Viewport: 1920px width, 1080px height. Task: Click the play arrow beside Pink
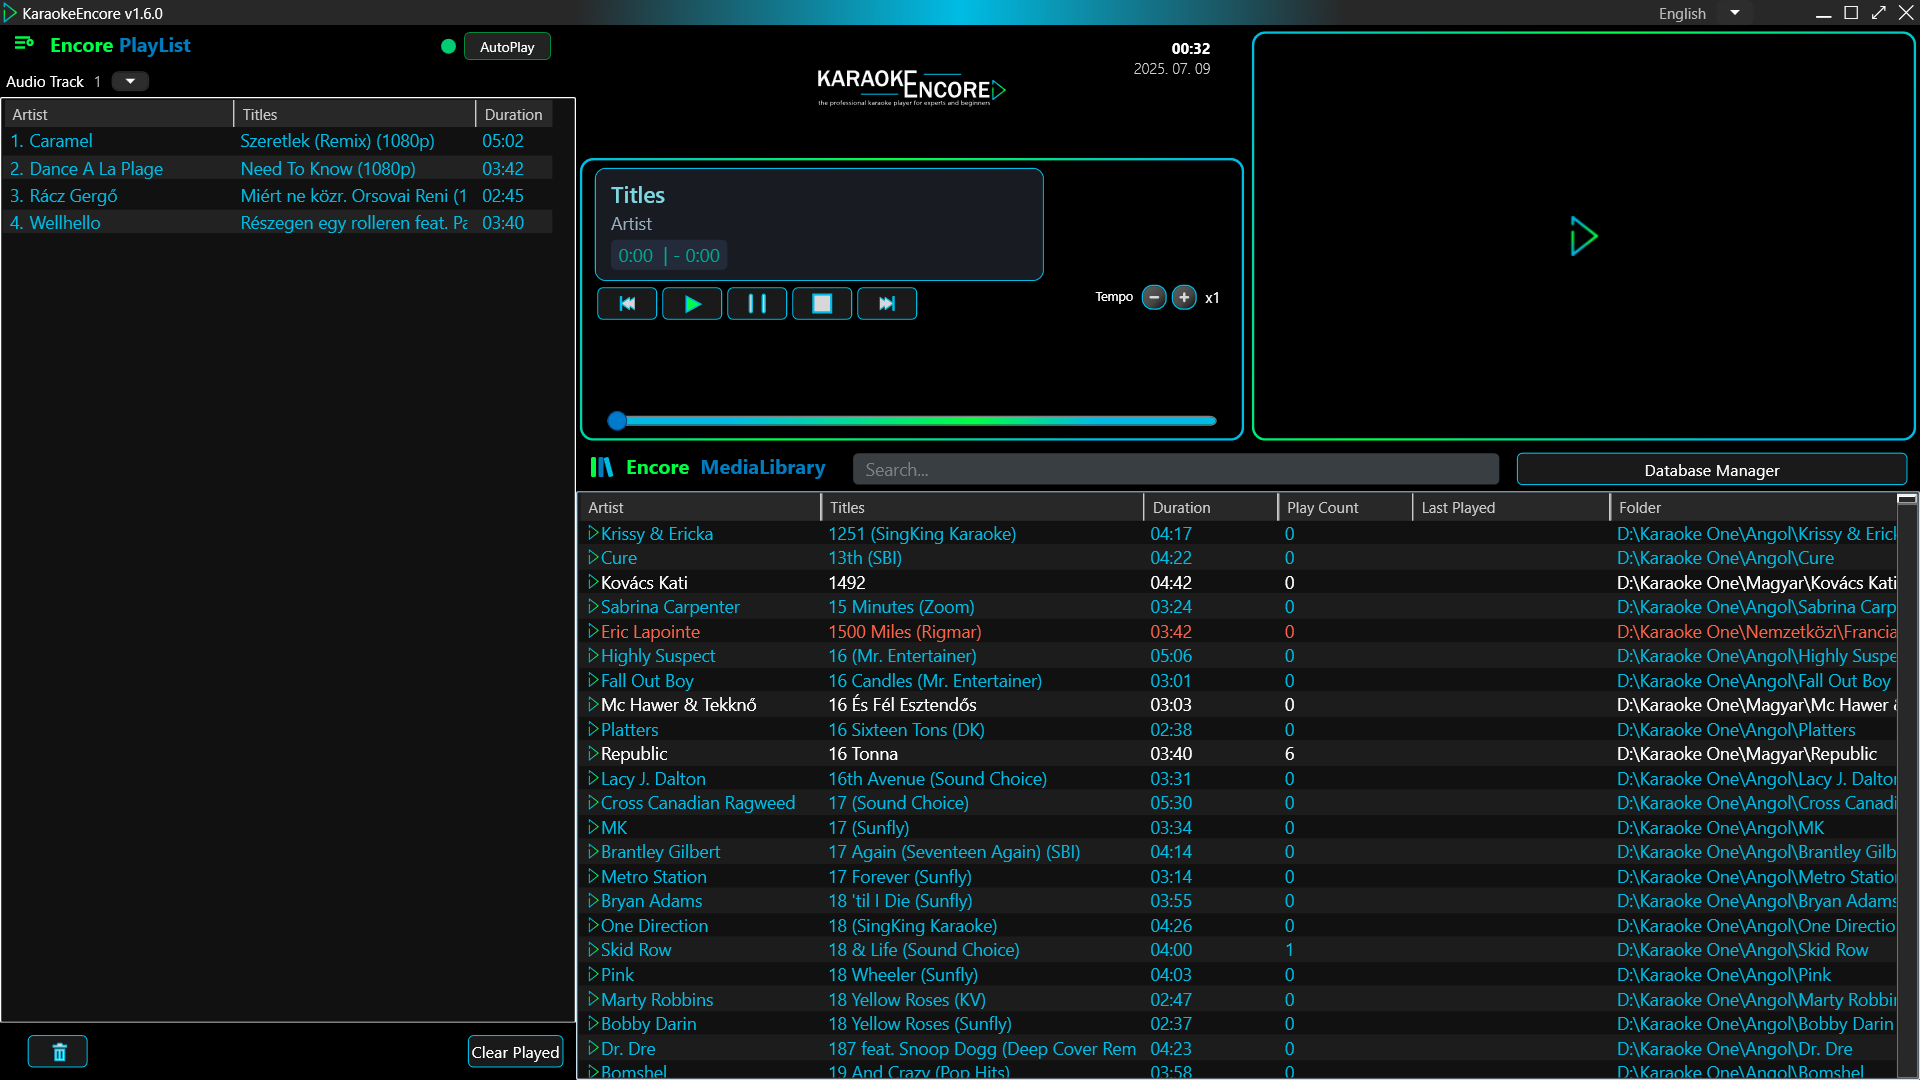[x=593, y=975]
